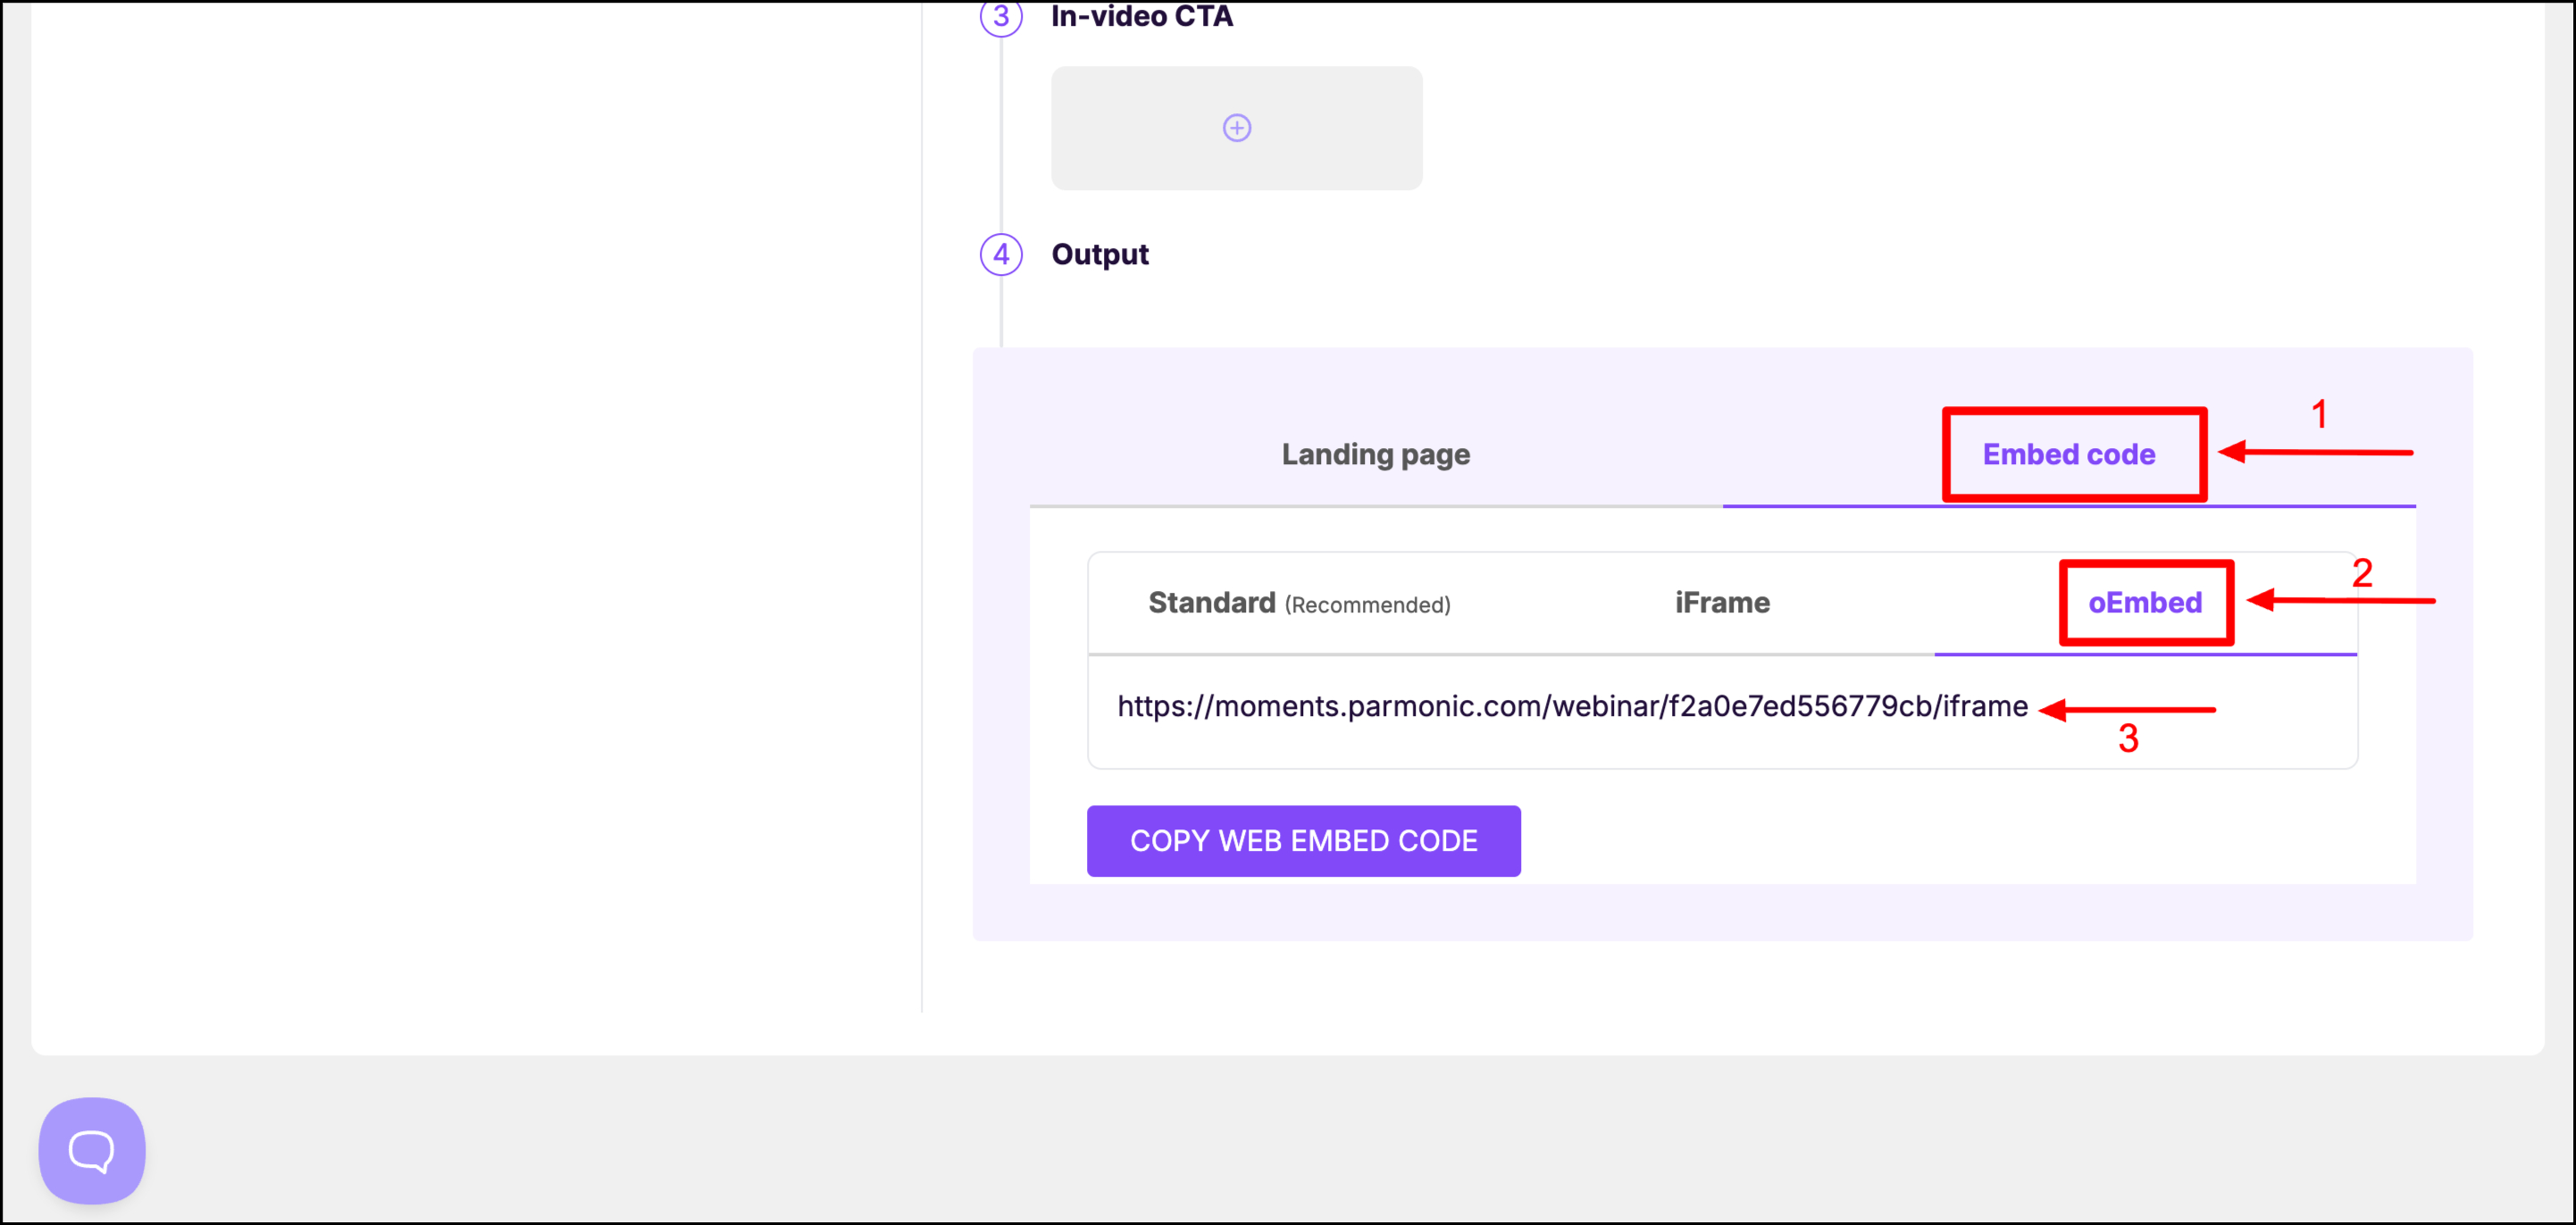Click the red arrow pointing at Embed code

pyautogui.click(x=2315, y=453)
